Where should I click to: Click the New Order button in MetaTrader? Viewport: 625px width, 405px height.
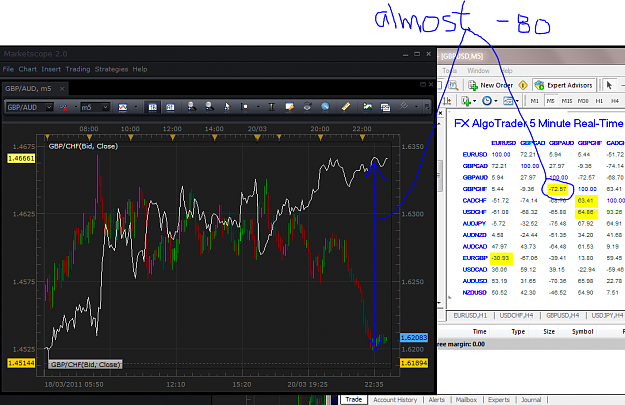tap(491, 85)
